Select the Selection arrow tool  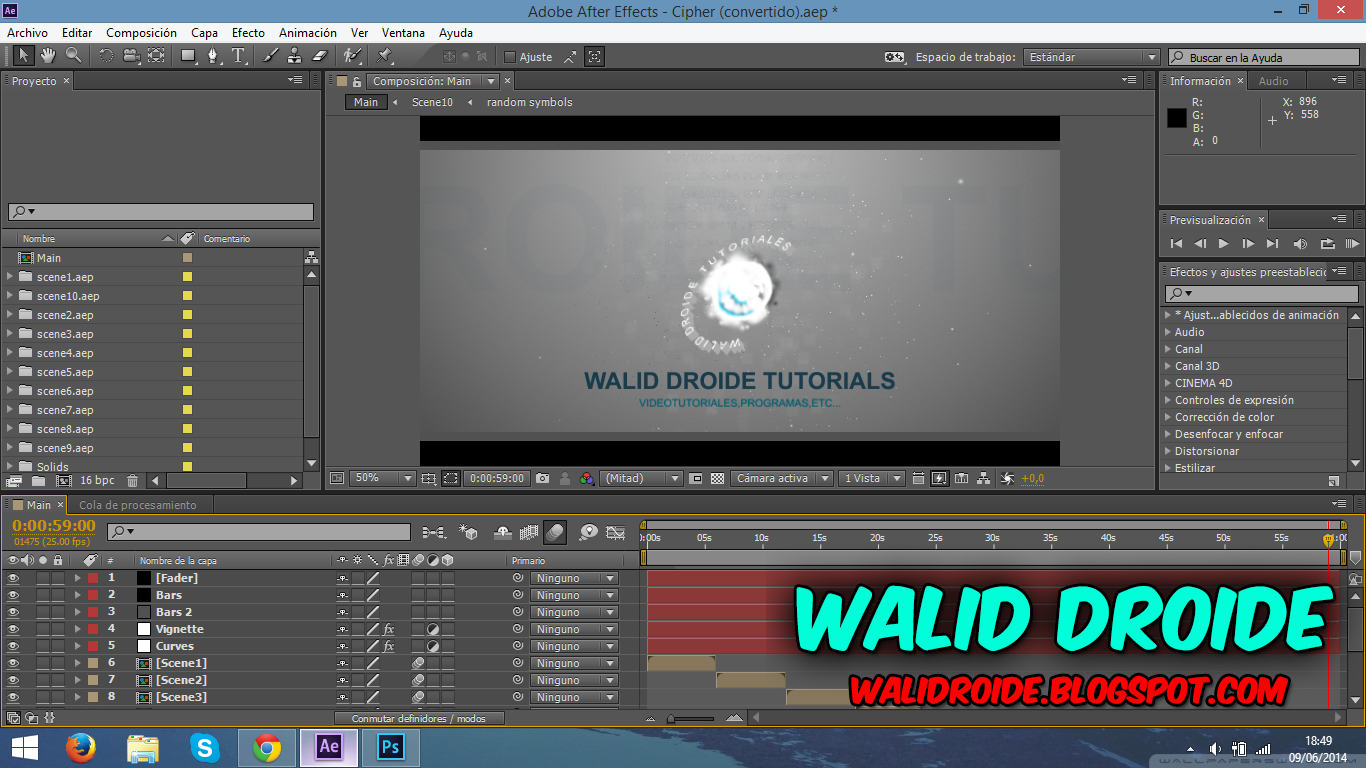click(23, 56)
